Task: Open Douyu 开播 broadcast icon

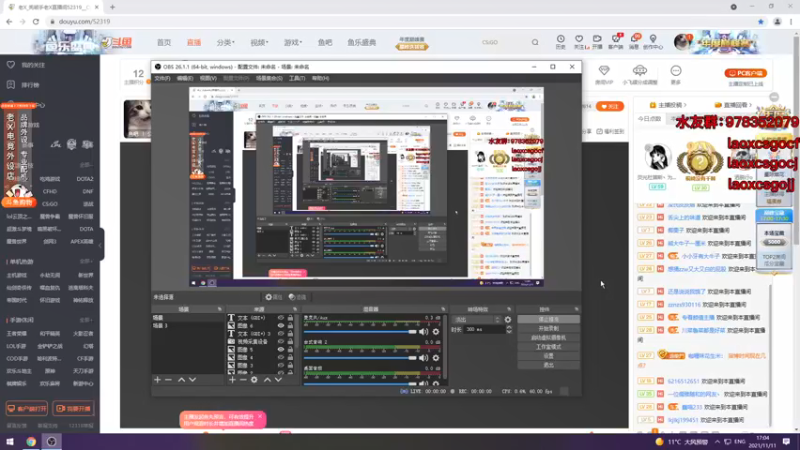Action: (x=597, y=42)
